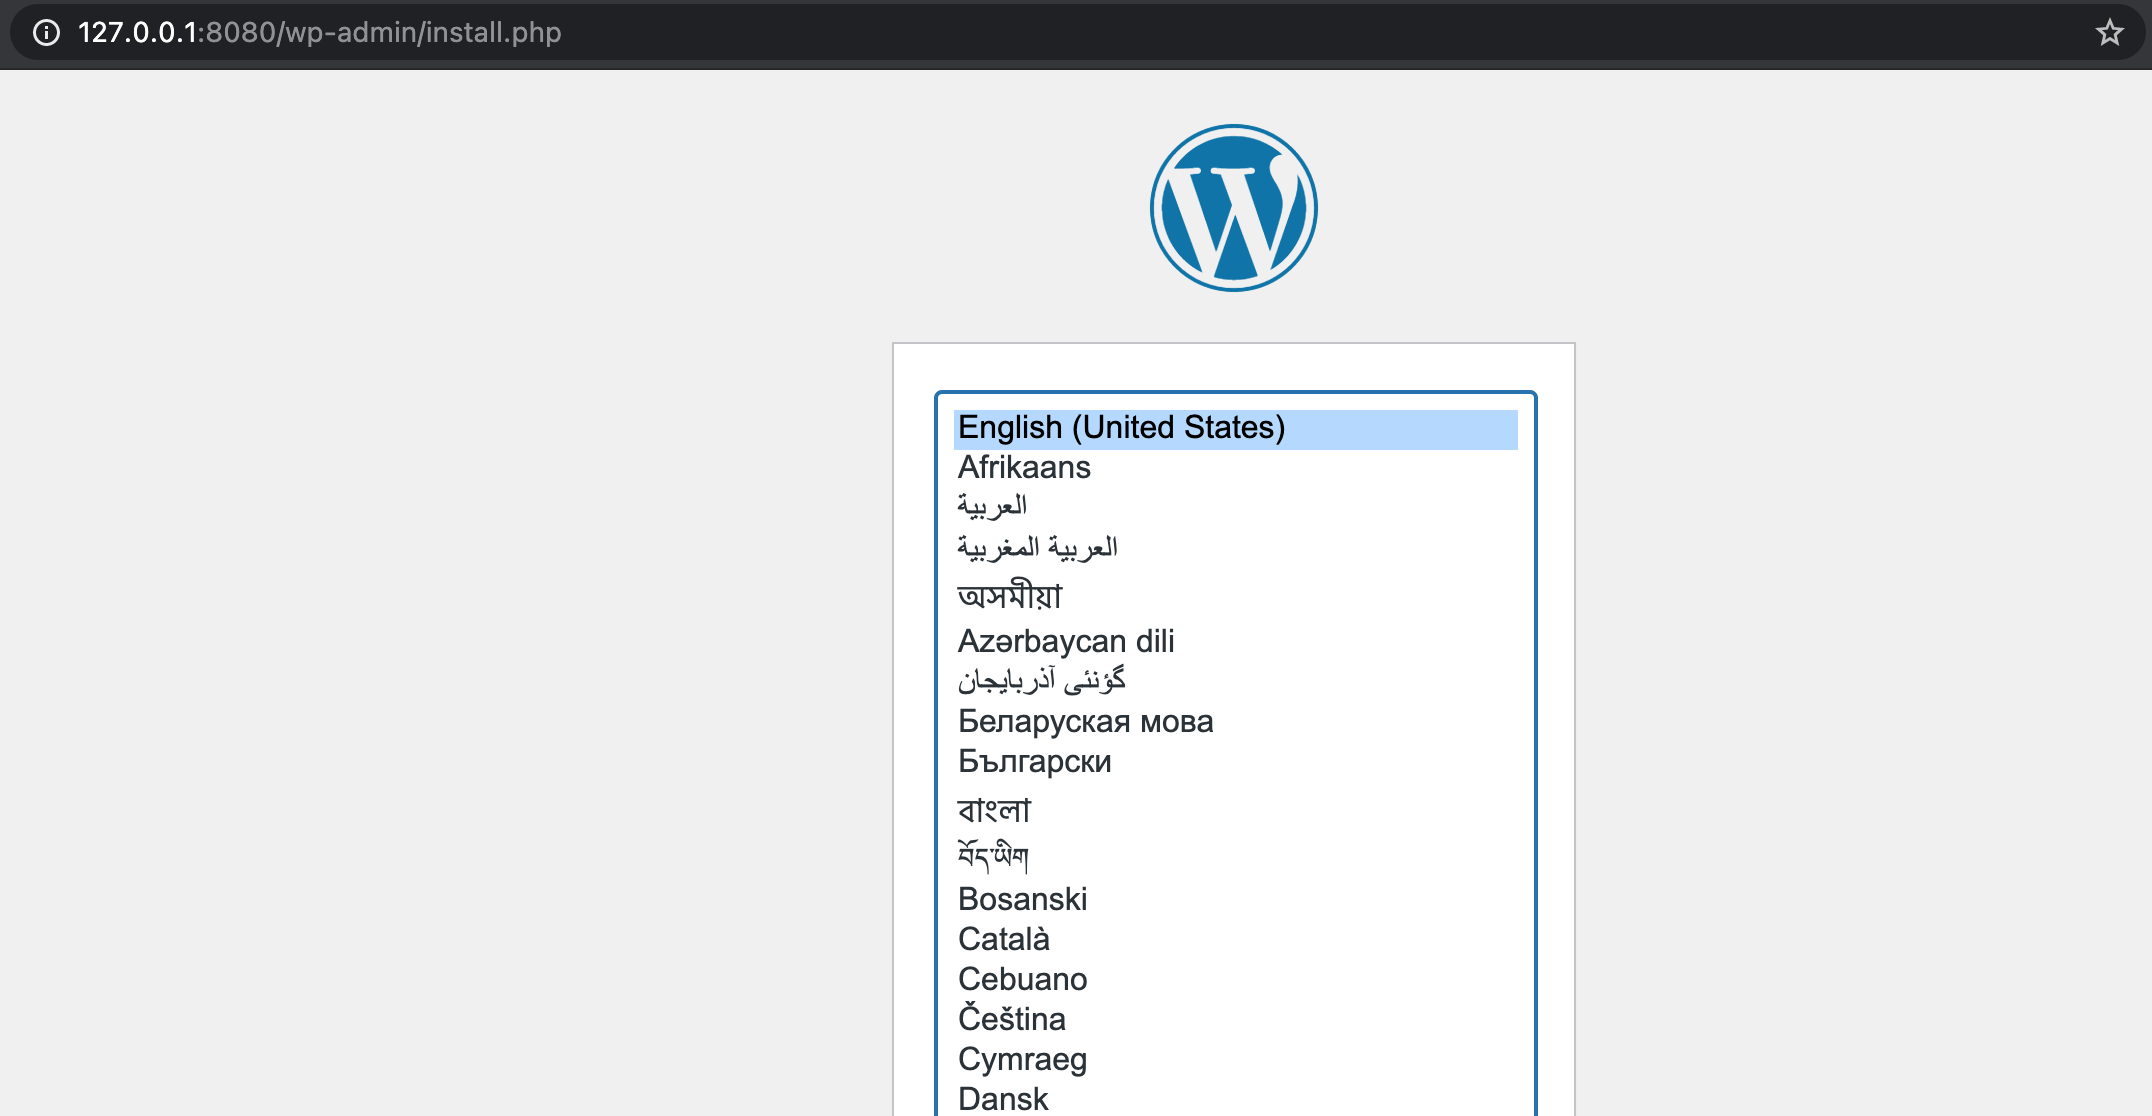Choose العربية المغربية language option
Viewport: 2152px width, 1116px height.
click(x=1037, y=548)
